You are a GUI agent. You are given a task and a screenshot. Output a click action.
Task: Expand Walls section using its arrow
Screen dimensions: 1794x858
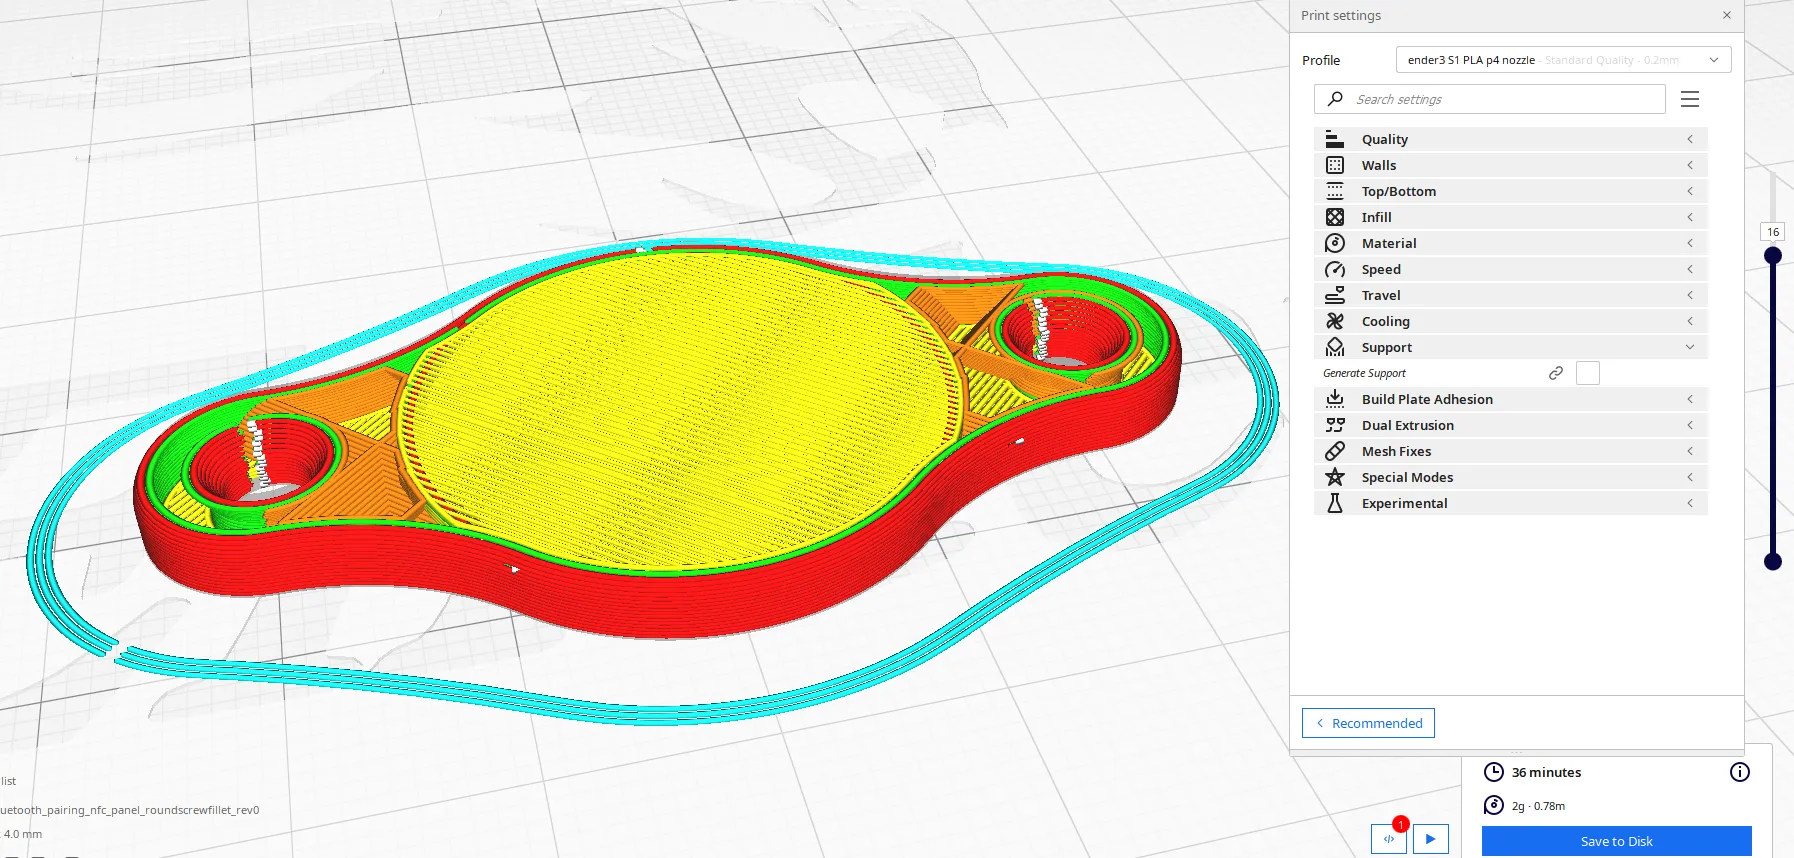(x=1690, y=165)
